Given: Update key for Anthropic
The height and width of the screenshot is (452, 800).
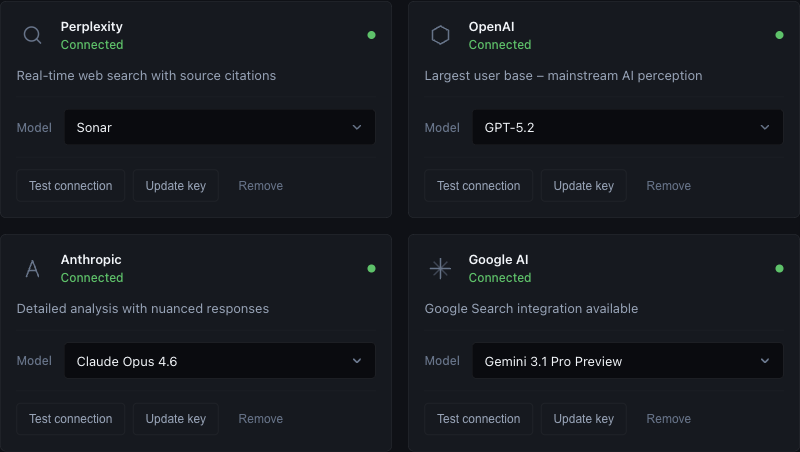Looking at the screenshot, I should coord(176,419).
